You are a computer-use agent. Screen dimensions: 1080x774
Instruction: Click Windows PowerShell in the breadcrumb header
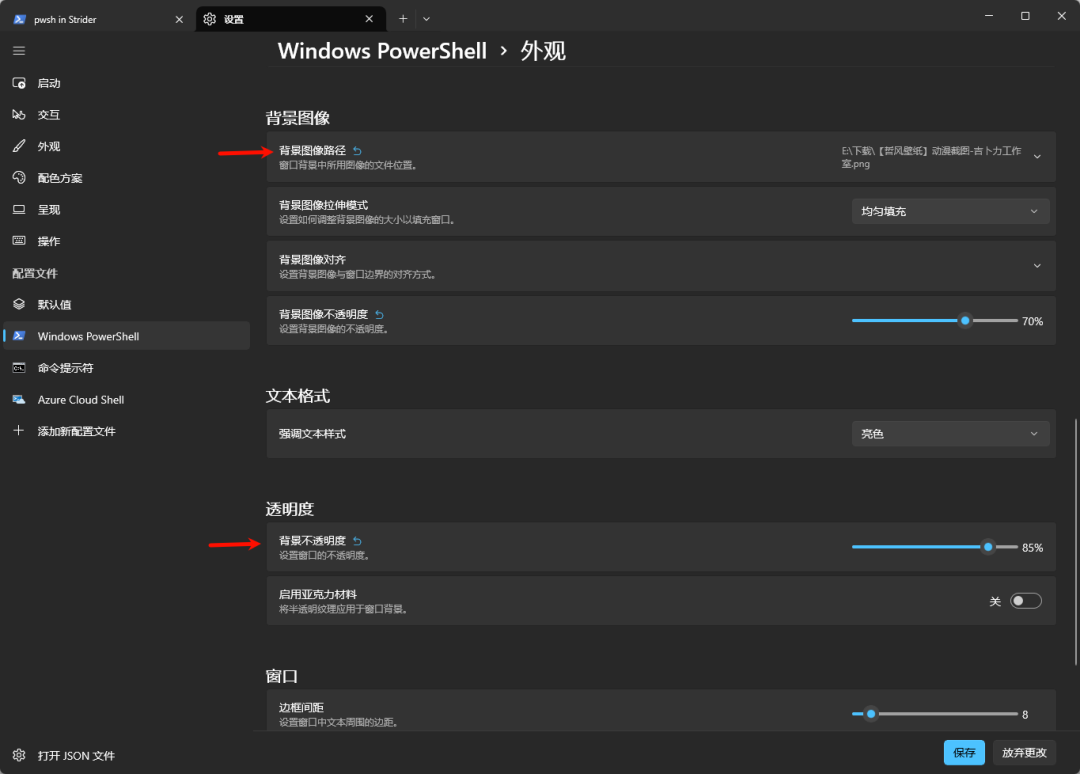382,51
